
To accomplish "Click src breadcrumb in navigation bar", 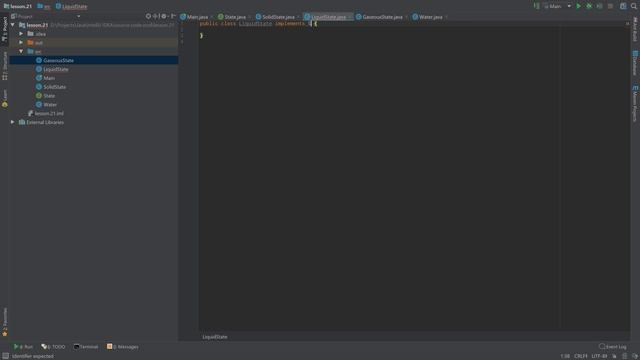I will [x=44, y=6].
